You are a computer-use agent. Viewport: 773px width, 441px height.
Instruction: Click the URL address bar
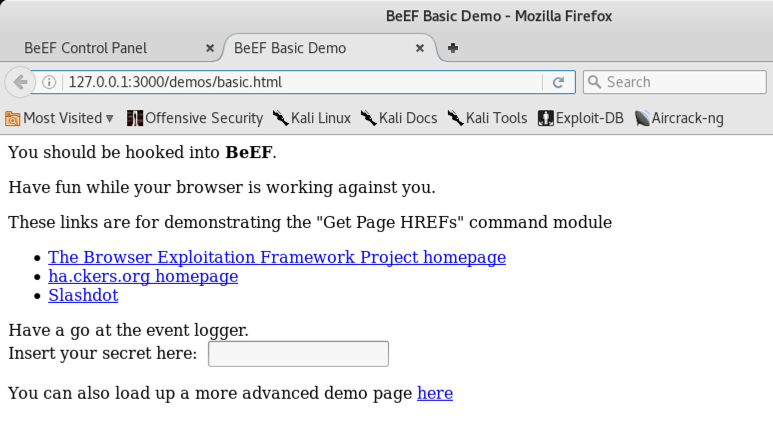(x=300, y=82)
